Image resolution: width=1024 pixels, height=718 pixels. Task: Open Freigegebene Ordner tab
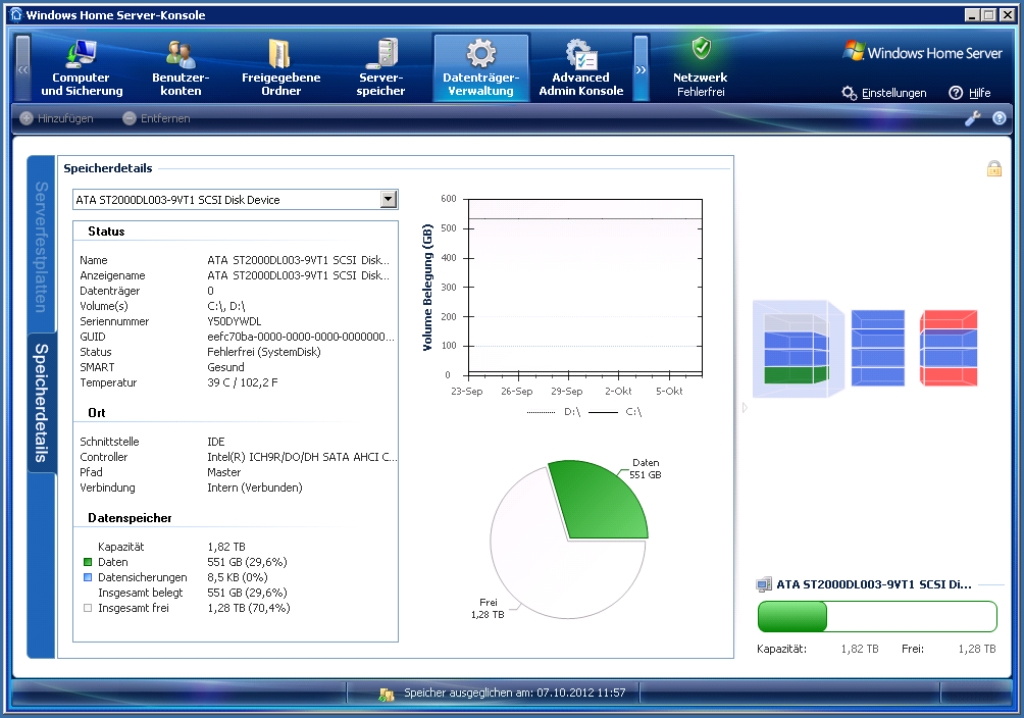(x=281, y=68)
